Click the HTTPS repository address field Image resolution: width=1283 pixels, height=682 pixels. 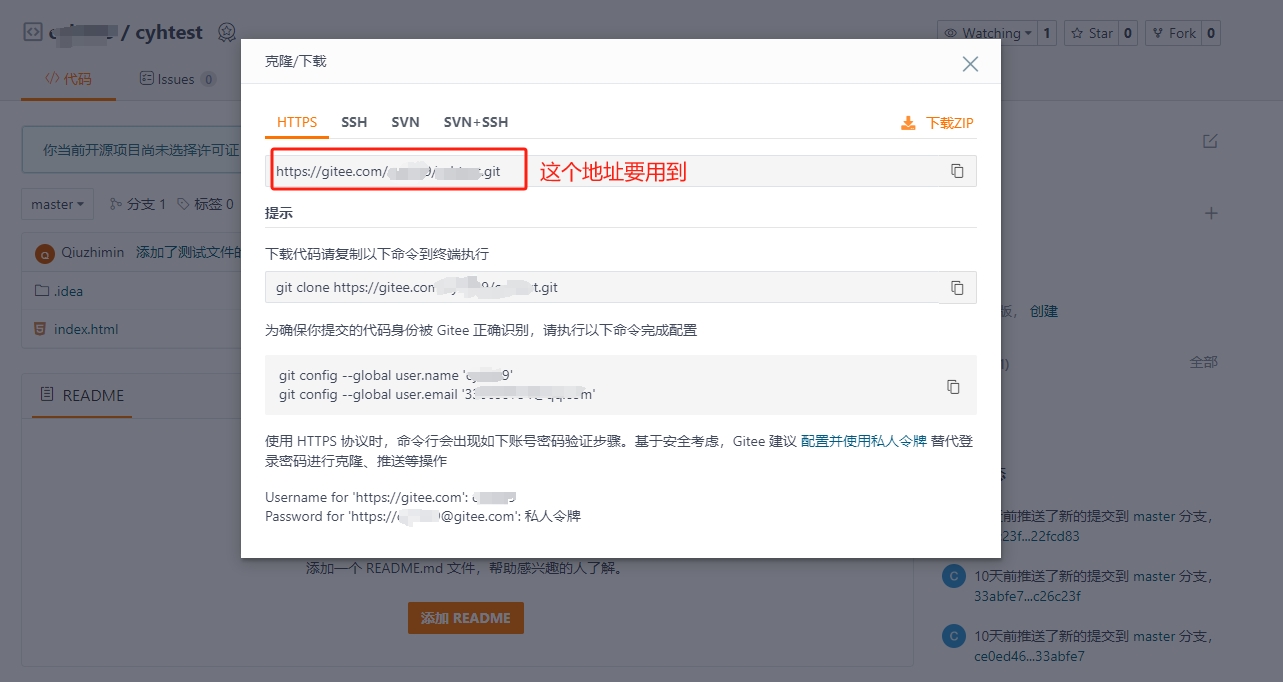coord(620,171)
